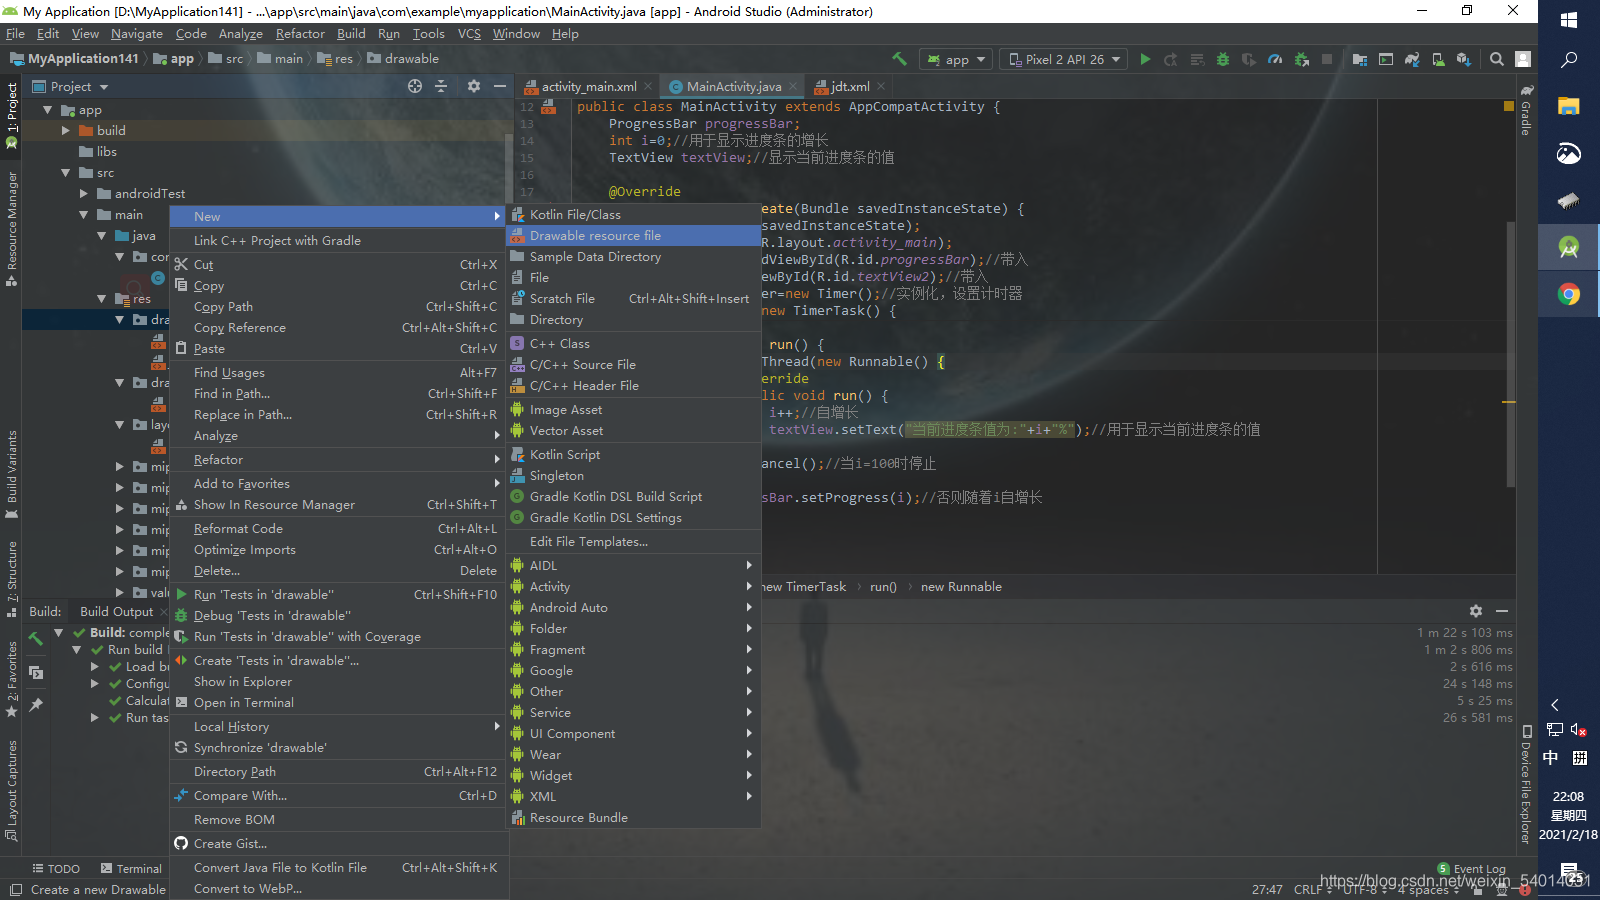1600x900 pixels.
Task: Click Vector Asset in the submenu
Action: [x=634, y=431]
